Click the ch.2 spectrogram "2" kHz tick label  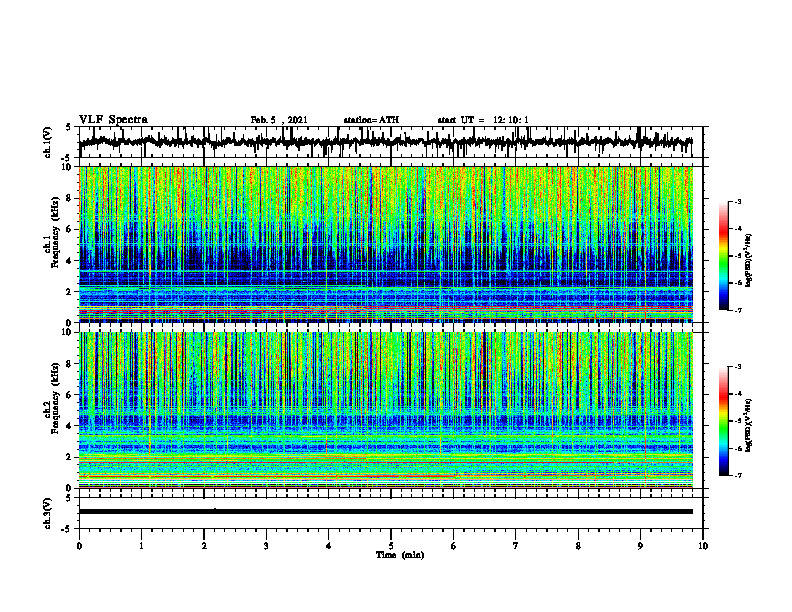pyautogui.click(x=70, y=457)
